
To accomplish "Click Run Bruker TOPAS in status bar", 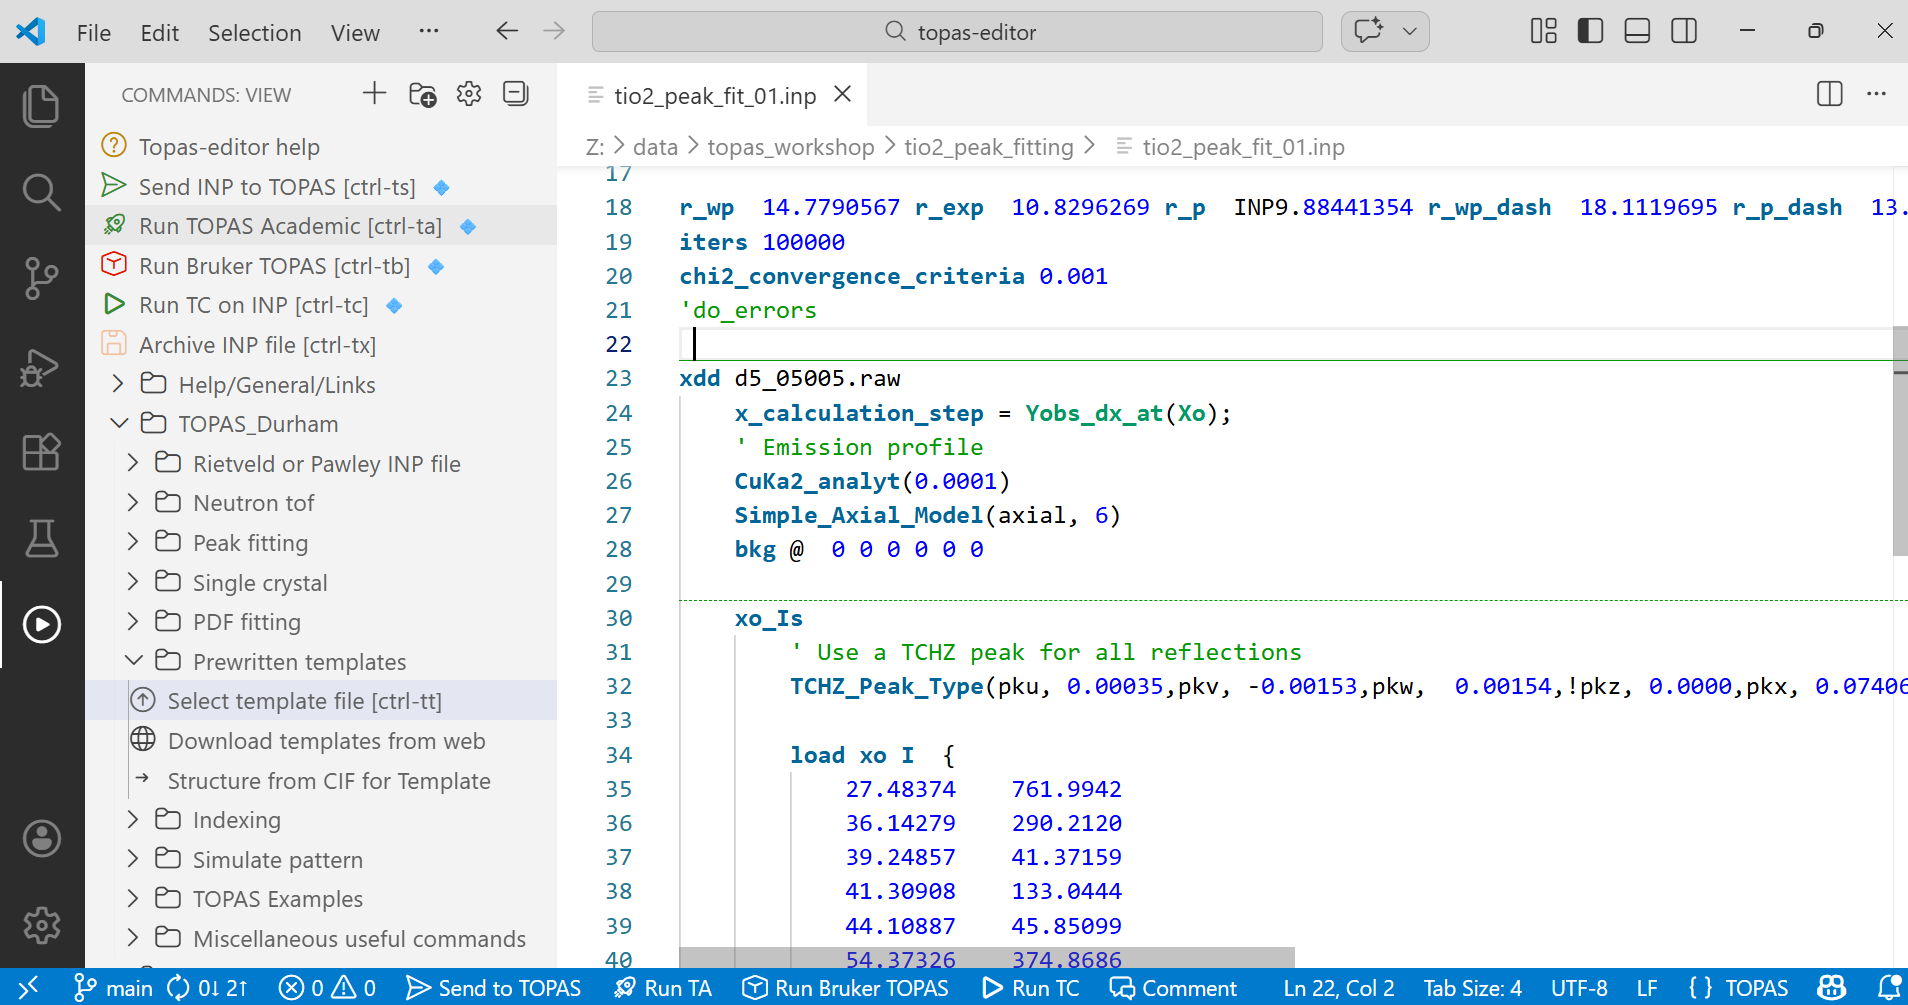I will pyautogui.click(x=846, y=988).
